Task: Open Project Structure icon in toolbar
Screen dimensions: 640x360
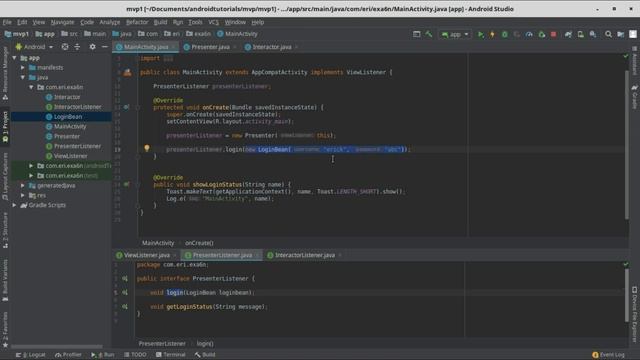Action: (620, 34)
